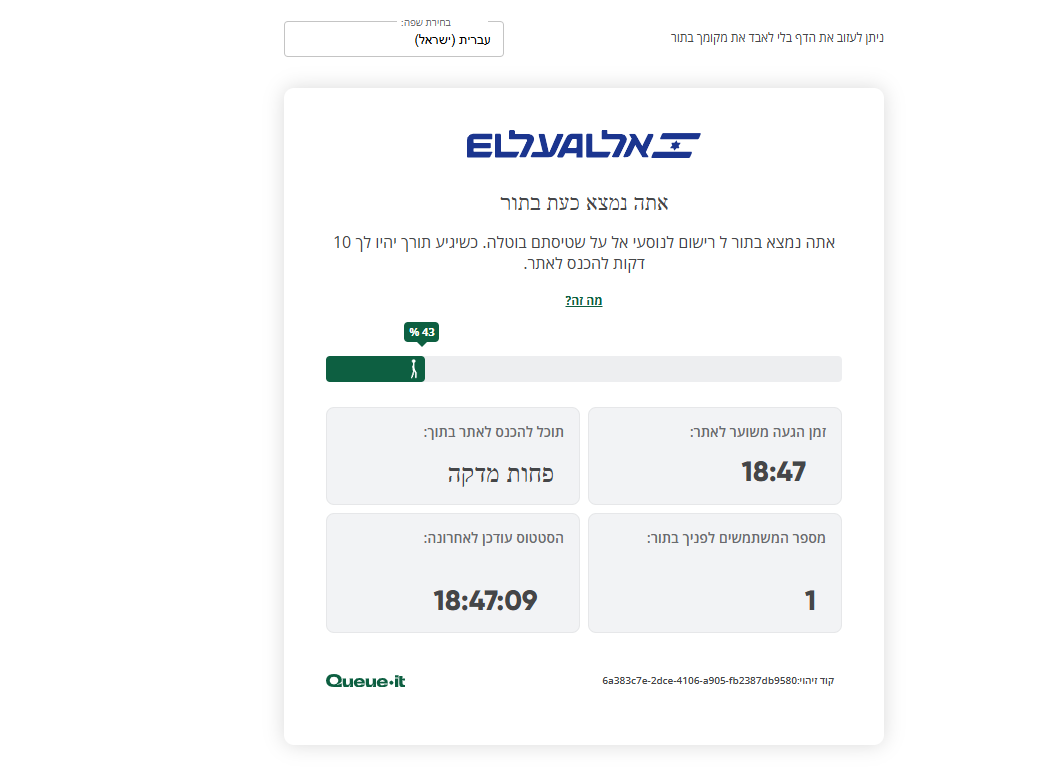Click the El Al airline logo
This screenshot has width=1047, height=770.
coord(583,144)
